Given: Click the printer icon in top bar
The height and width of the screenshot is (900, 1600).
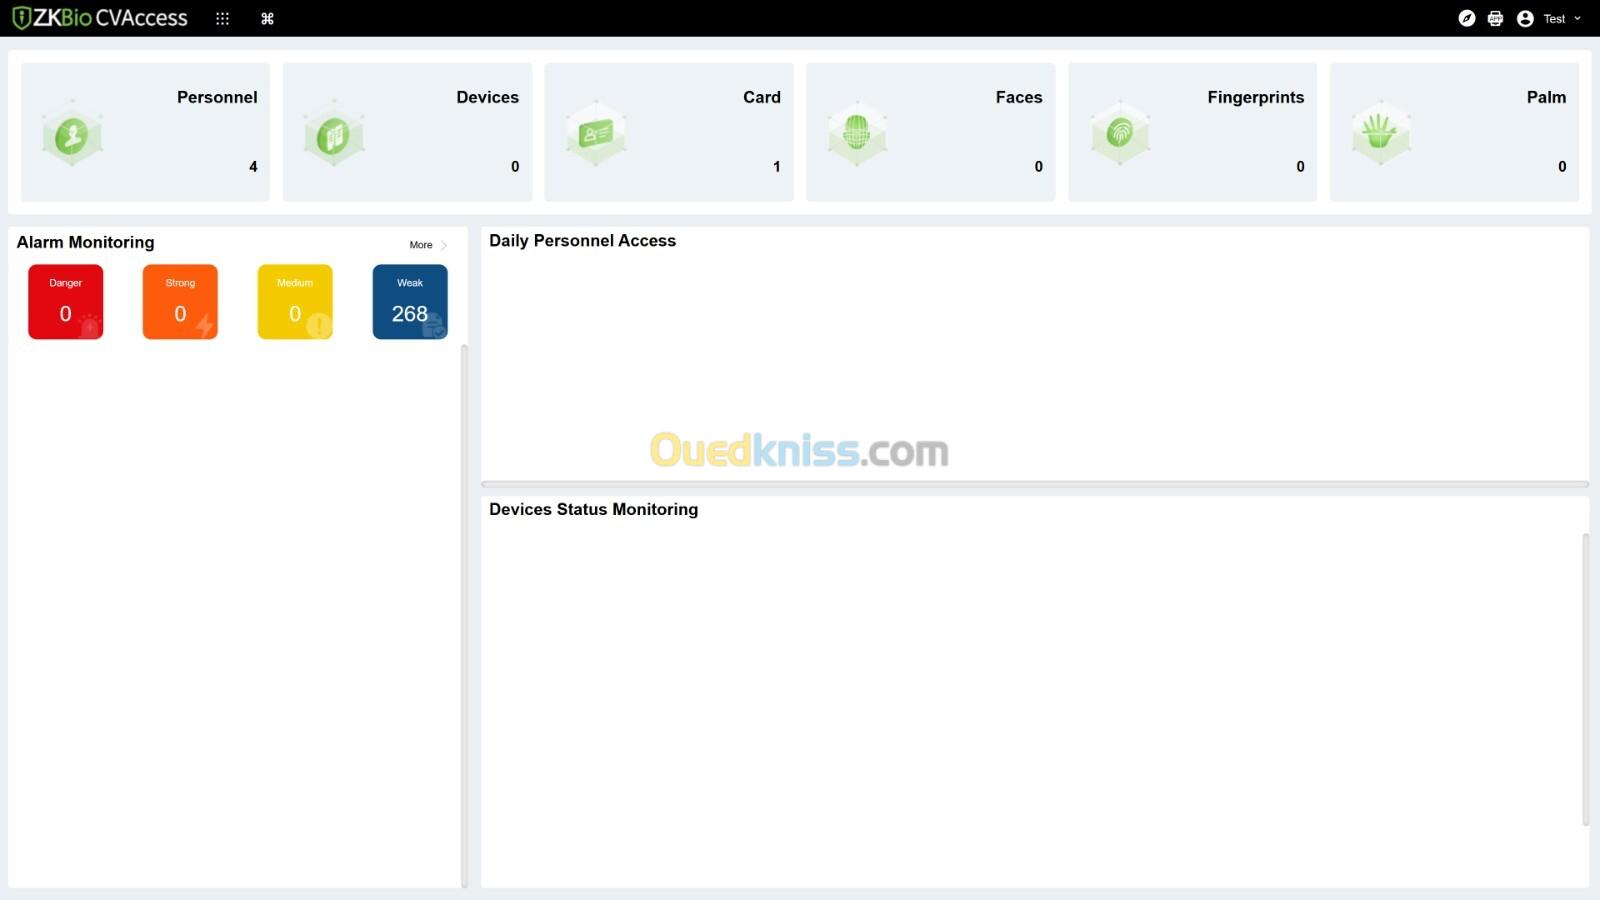Looking at the screenshot, I should pyautogui.click(x=1495, y=18).
